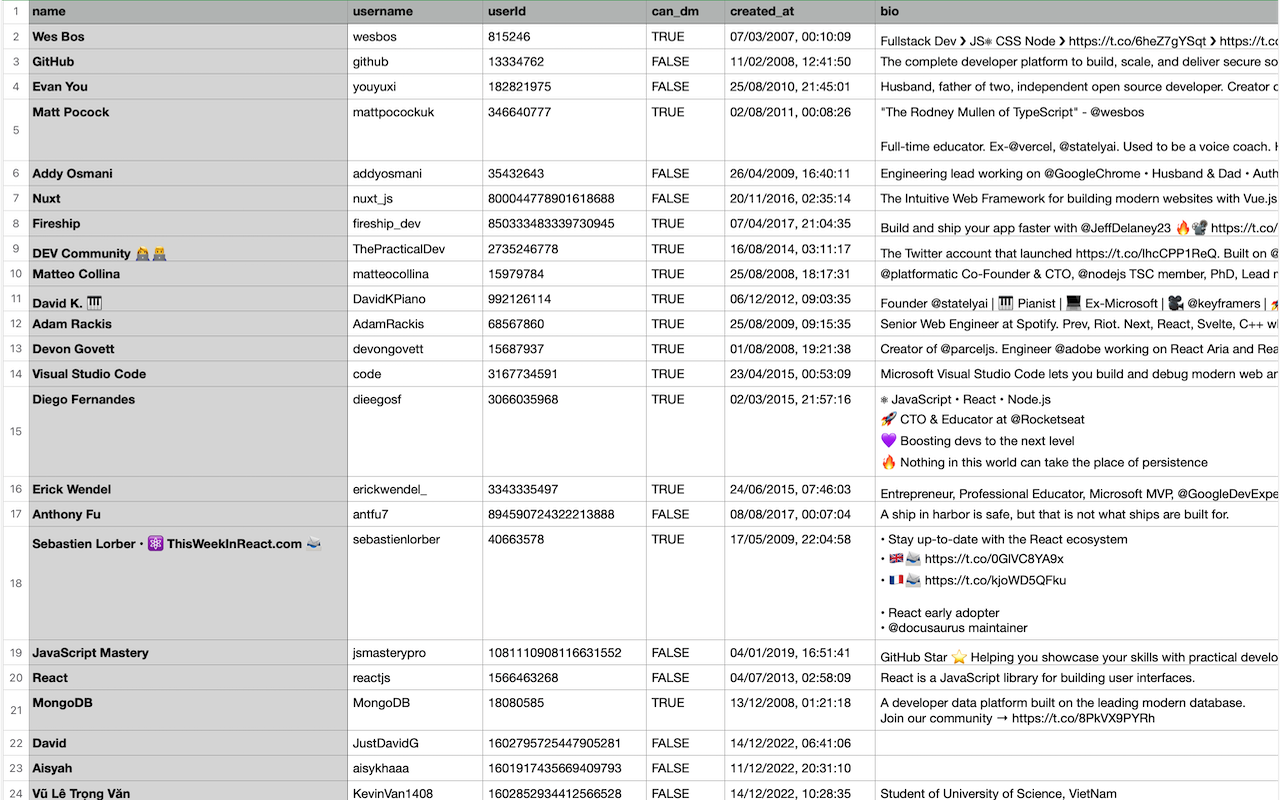Click row number 15 header
The image size is (1280, 800).
click(x=15, y=432)
